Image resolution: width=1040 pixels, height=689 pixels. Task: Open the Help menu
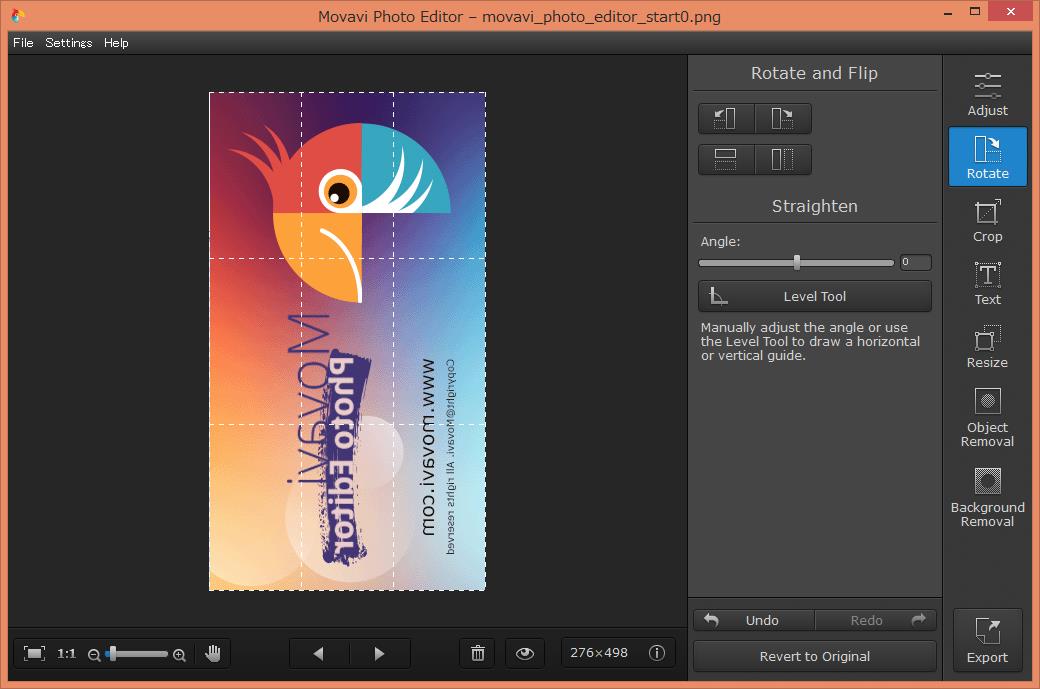116,42
